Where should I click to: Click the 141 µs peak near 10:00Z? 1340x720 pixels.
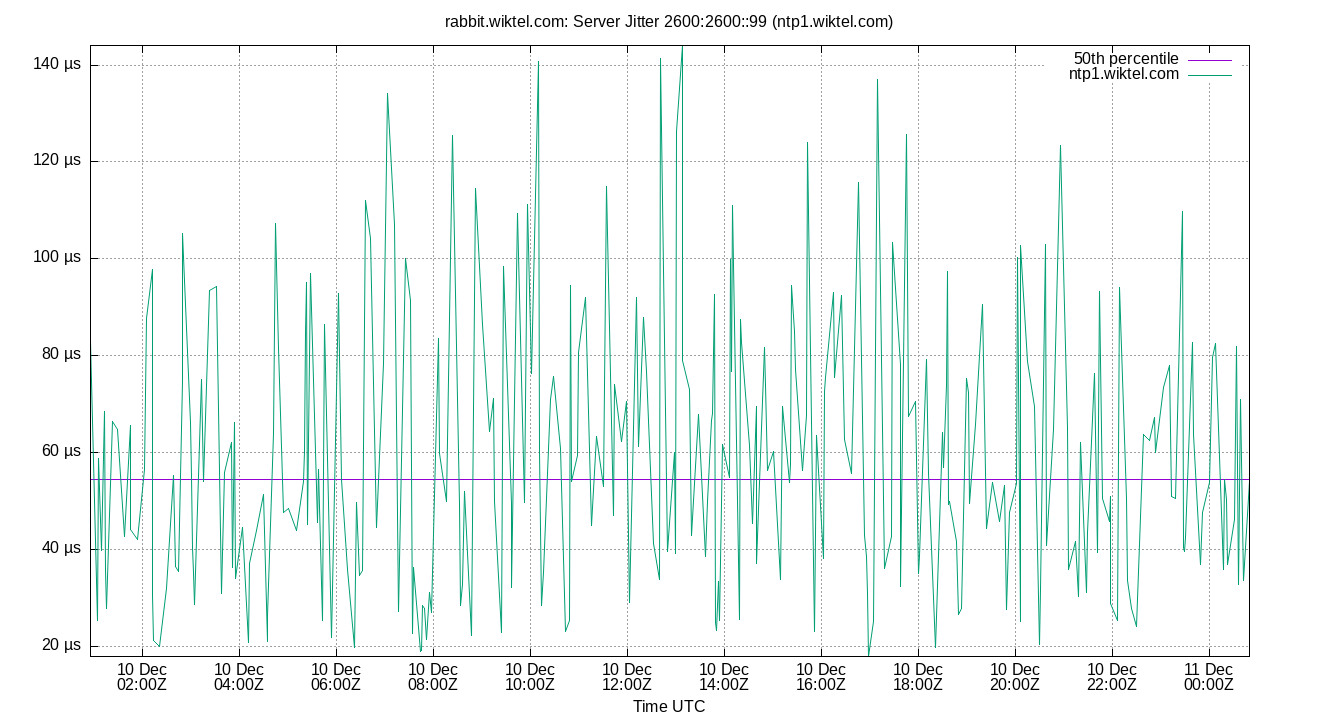click(x=540, y=62)
